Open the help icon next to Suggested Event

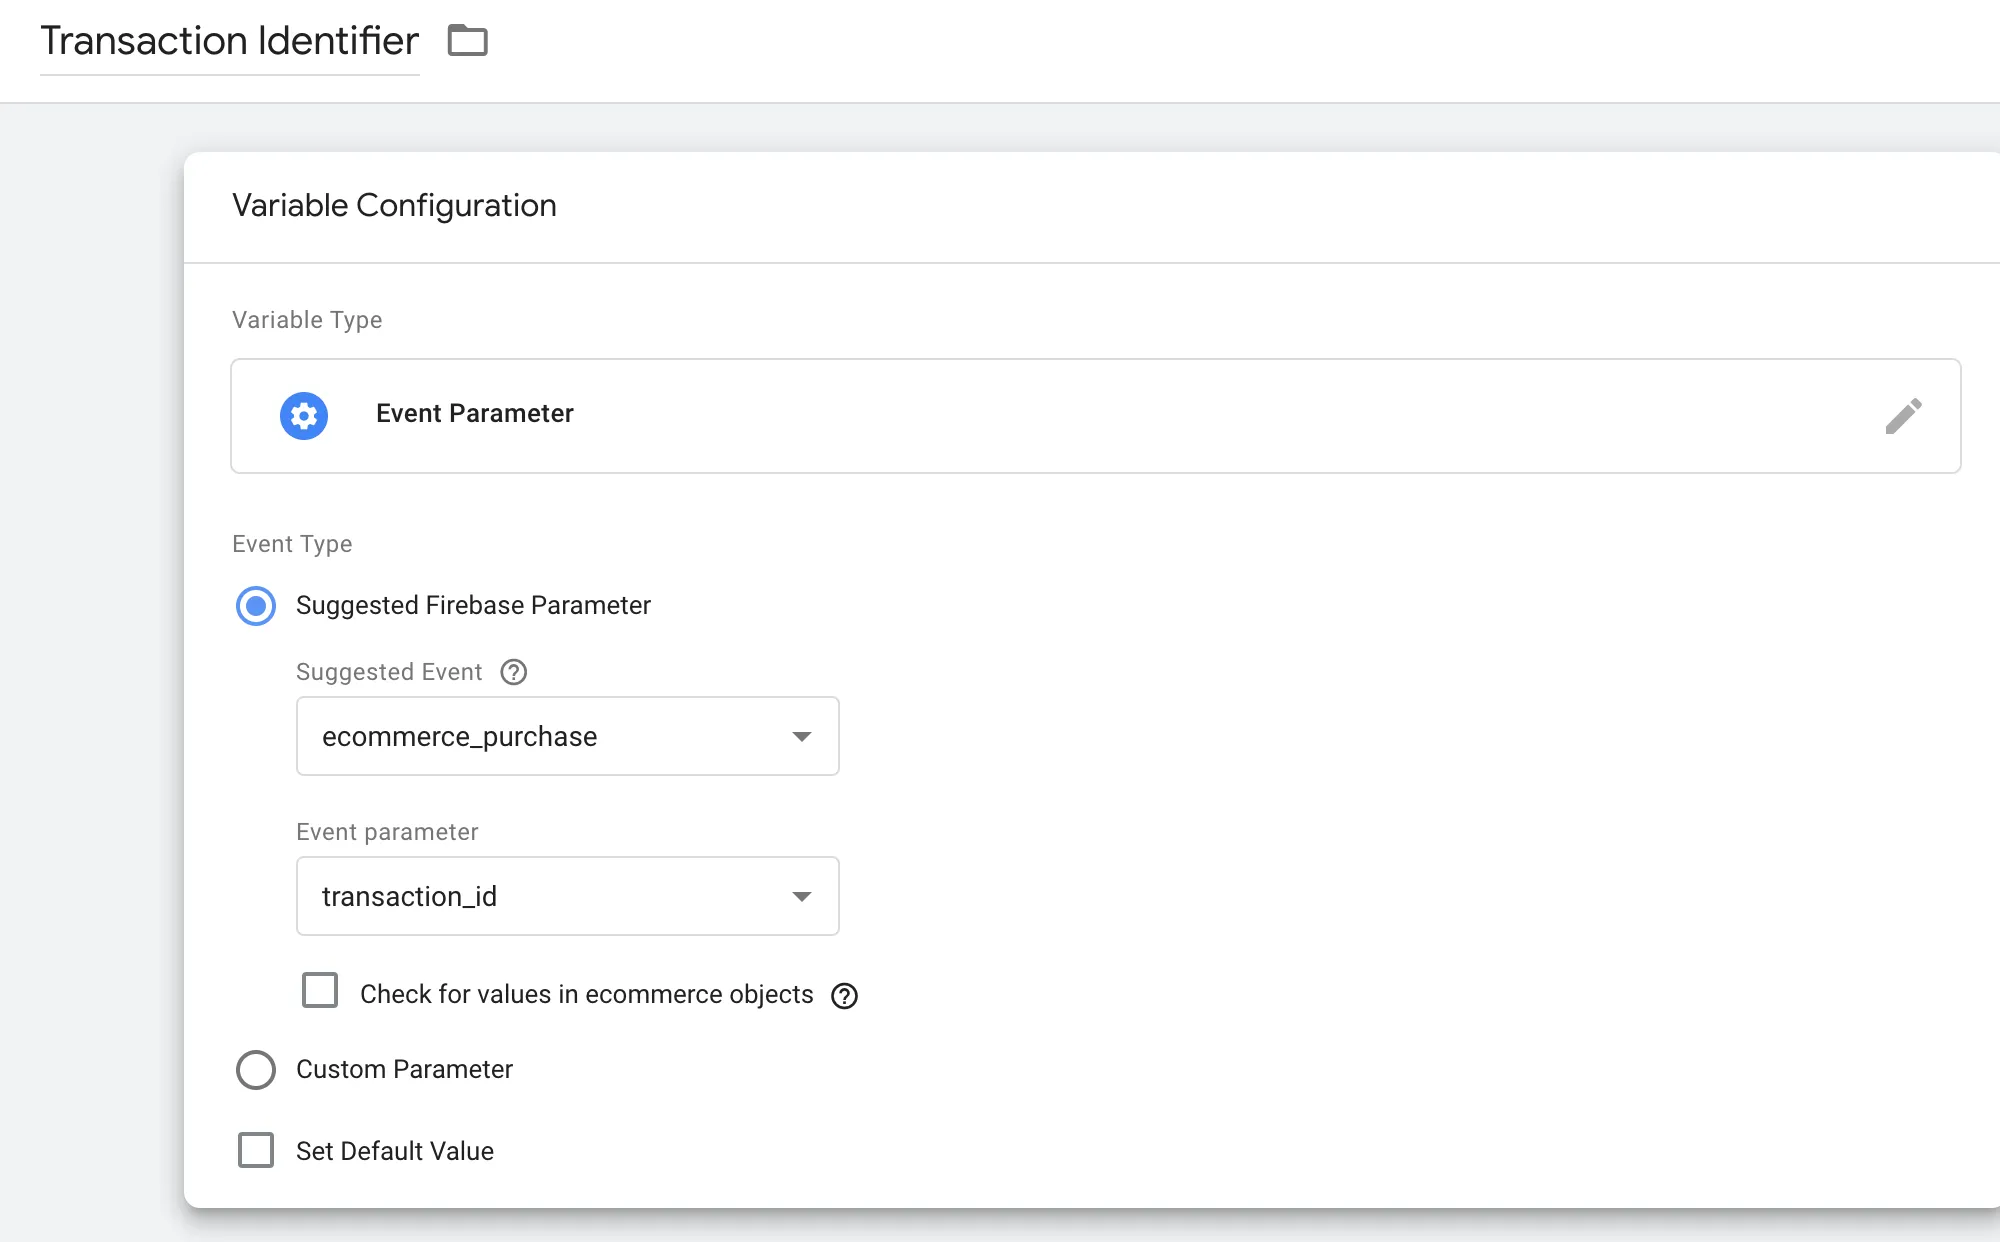[x=514, y=672]
